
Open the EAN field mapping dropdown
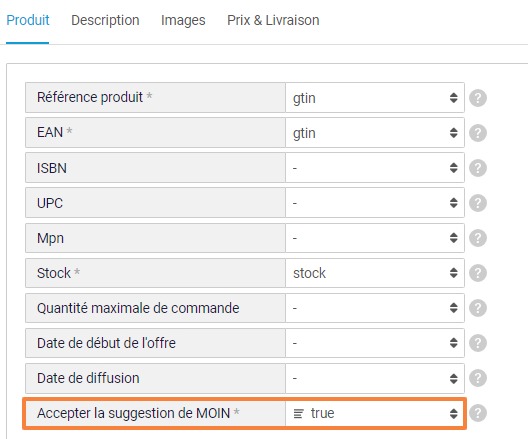pyautogui.click(x=375, y=133)
